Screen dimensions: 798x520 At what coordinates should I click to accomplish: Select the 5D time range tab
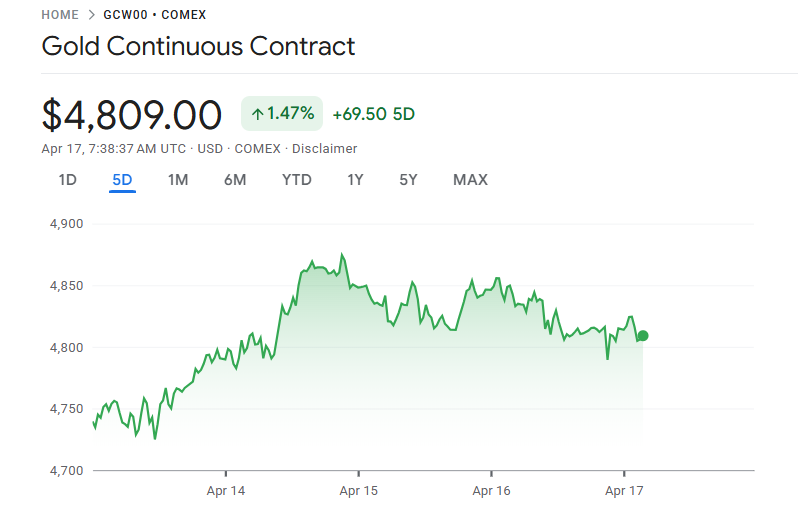[122, 180]
